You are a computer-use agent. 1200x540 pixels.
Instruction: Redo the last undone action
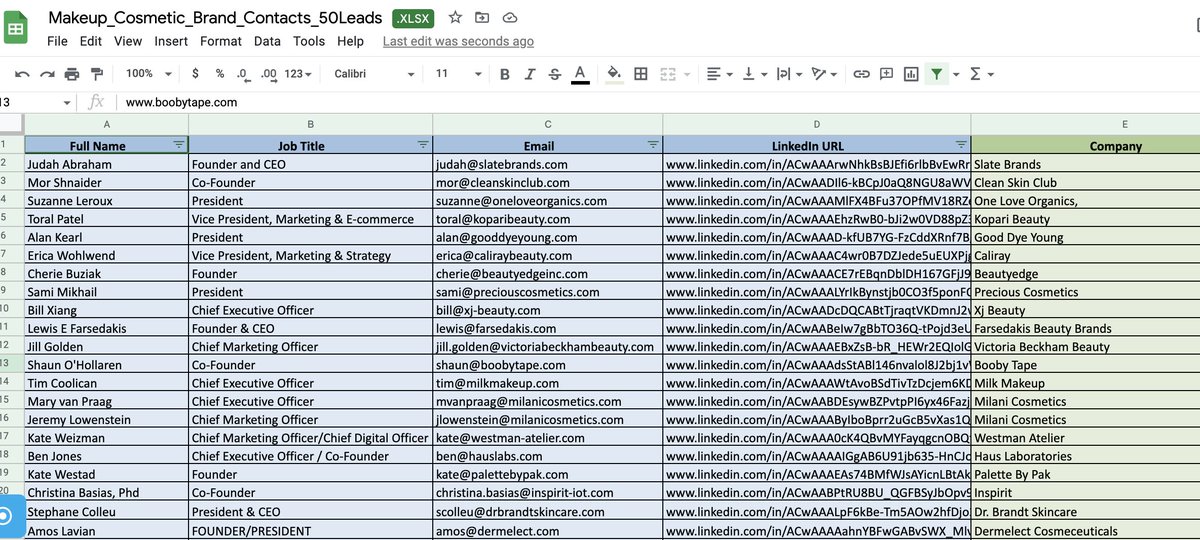[x=46, y=74]
